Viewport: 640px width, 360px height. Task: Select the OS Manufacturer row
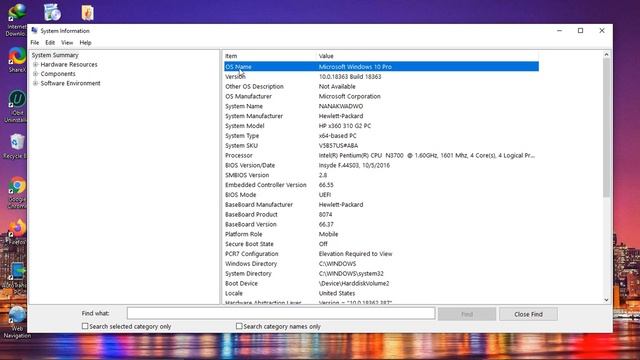coord(381,96)
